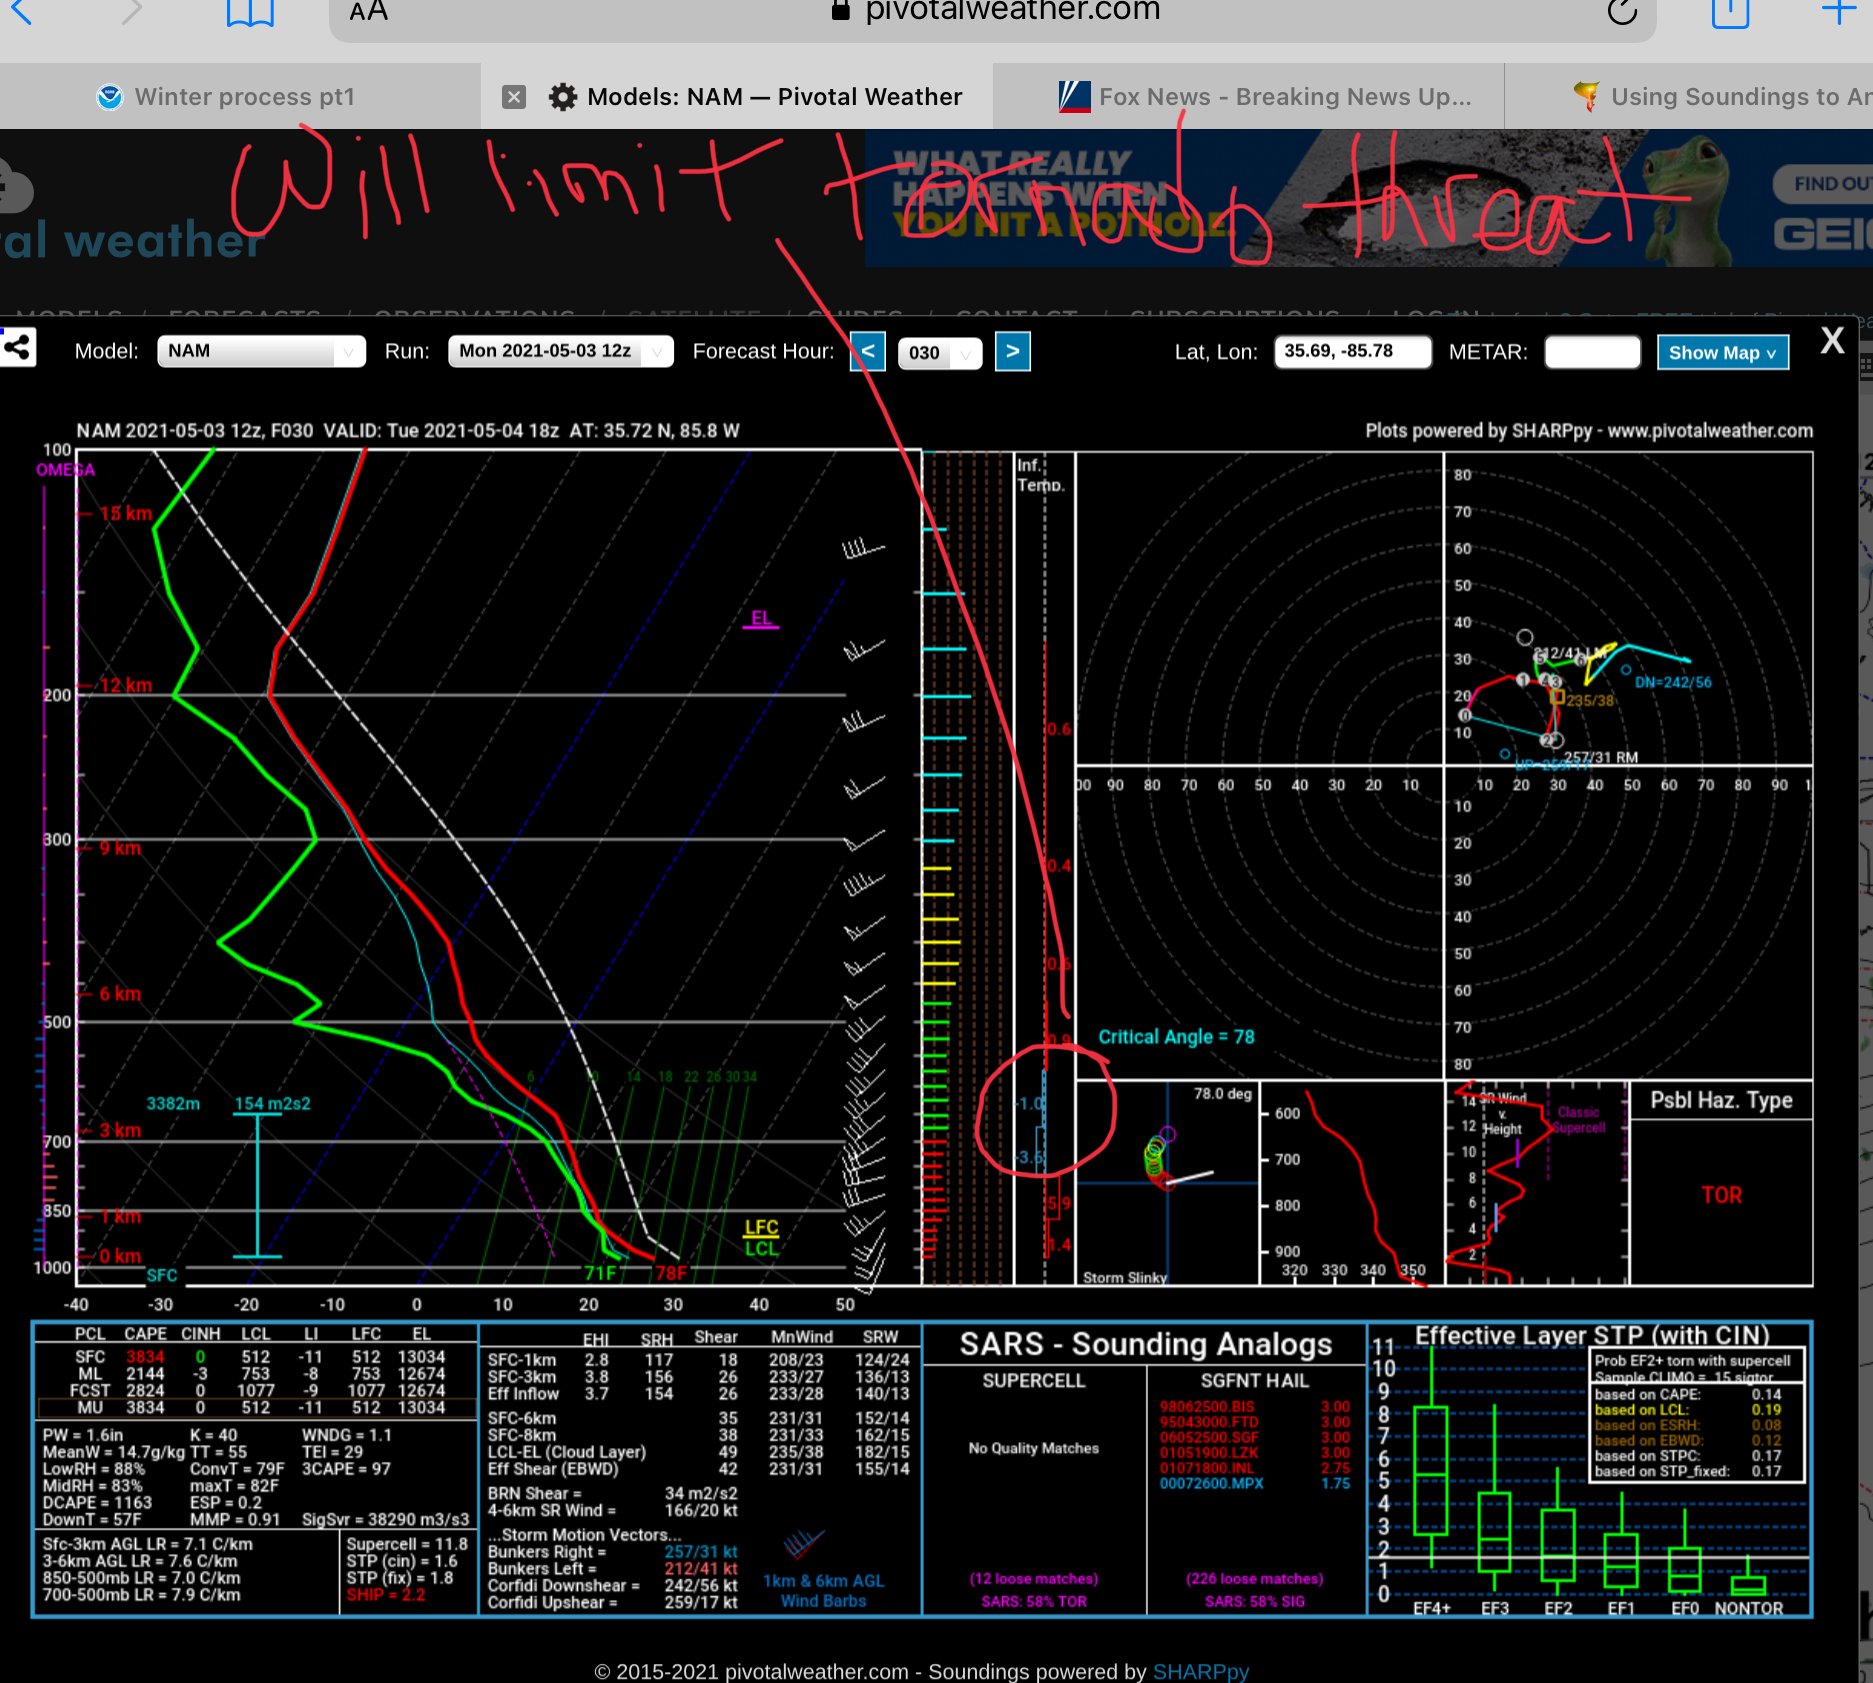
Task: Click the METAR input field
Action: 1592,352
